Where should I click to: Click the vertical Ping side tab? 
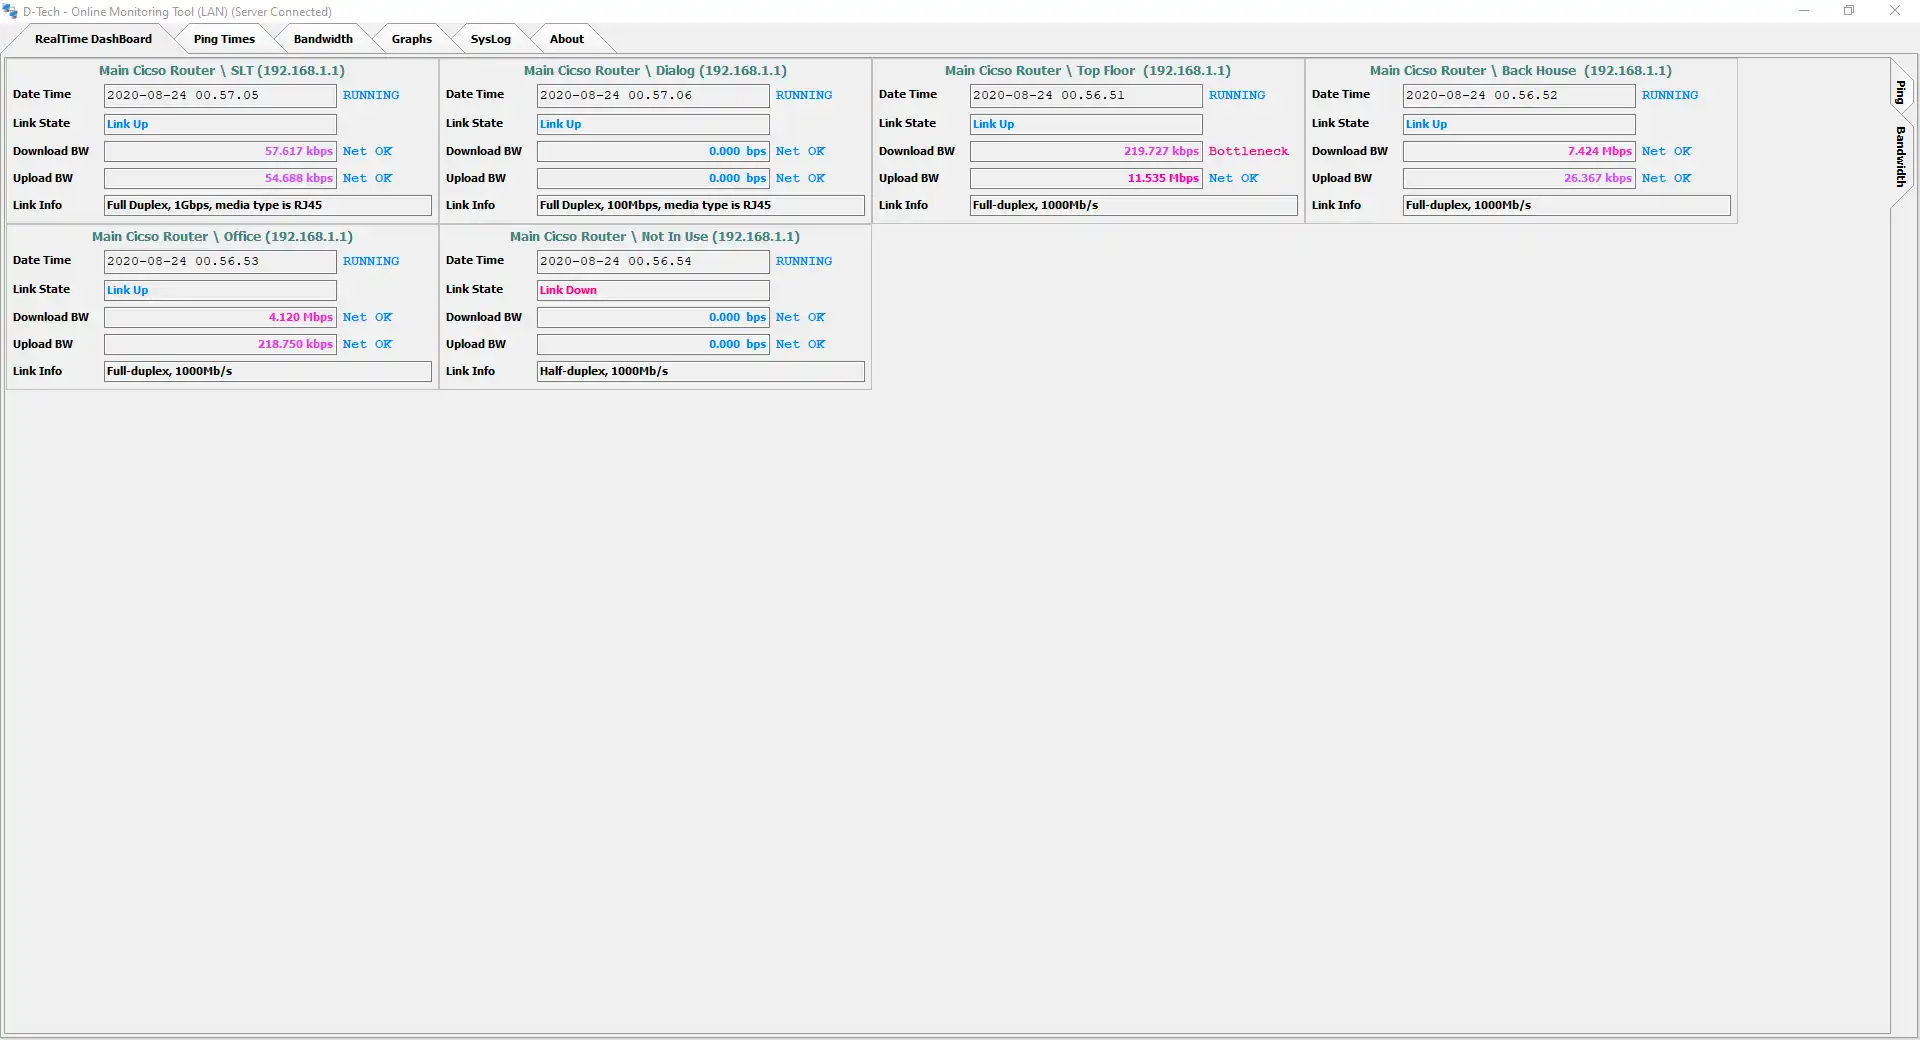pyautogui.click(x=1901, y=92)
